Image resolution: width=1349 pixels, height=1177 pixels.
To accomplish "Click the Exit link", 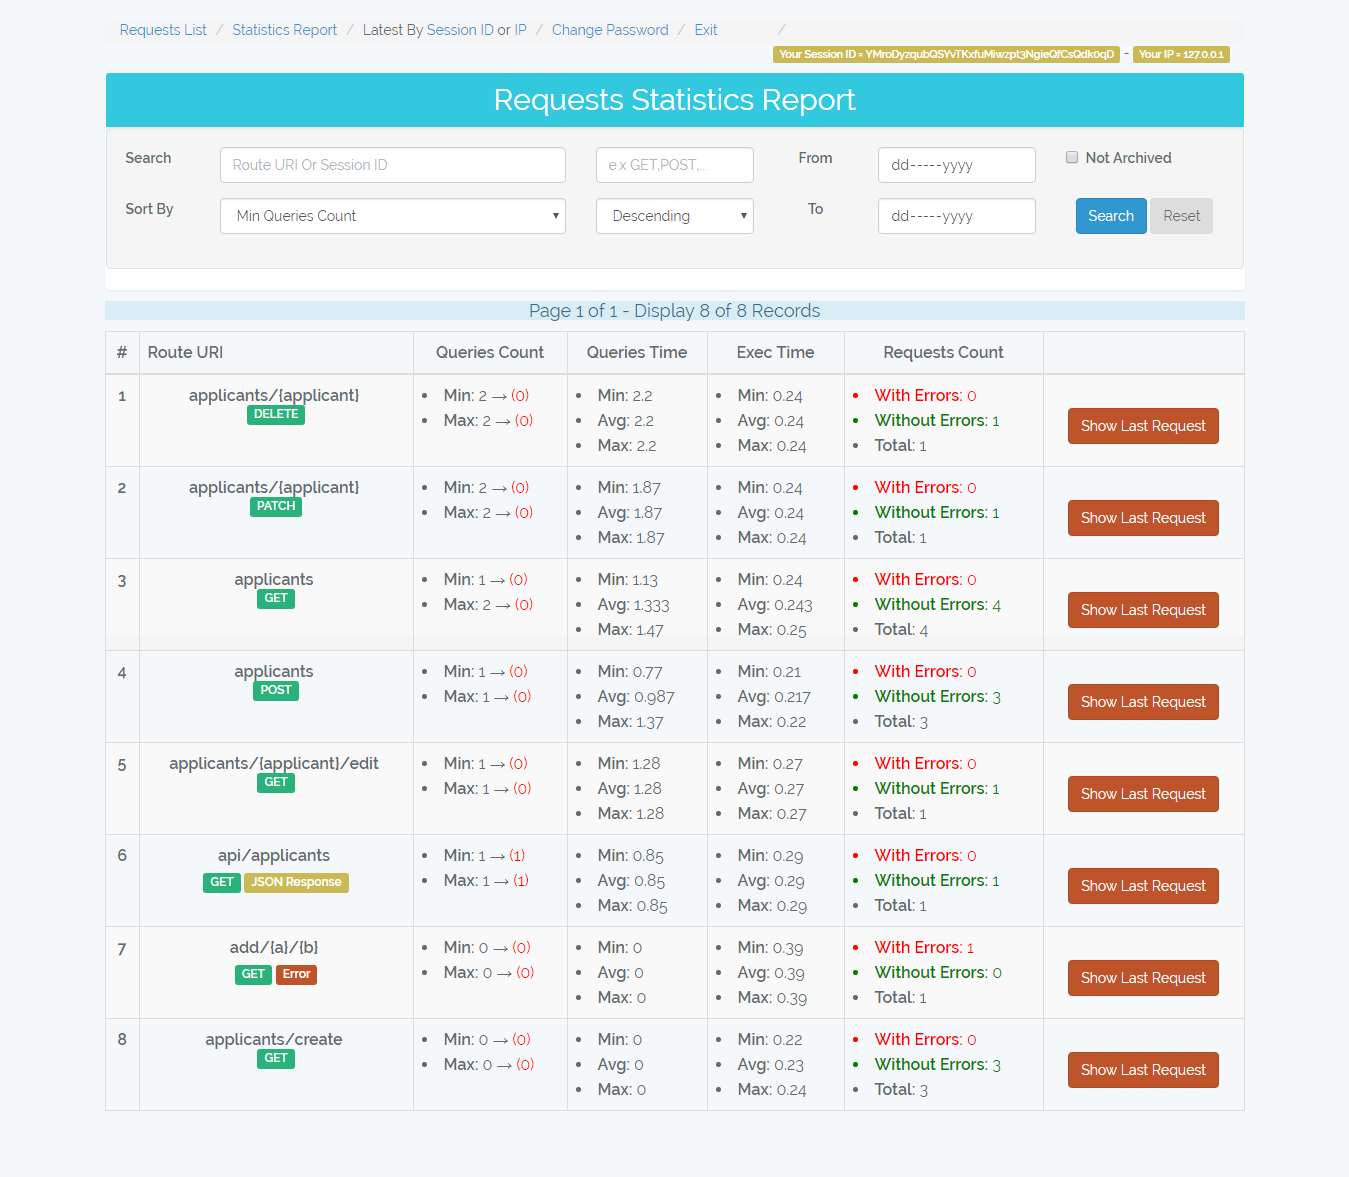I will point(705,30).
